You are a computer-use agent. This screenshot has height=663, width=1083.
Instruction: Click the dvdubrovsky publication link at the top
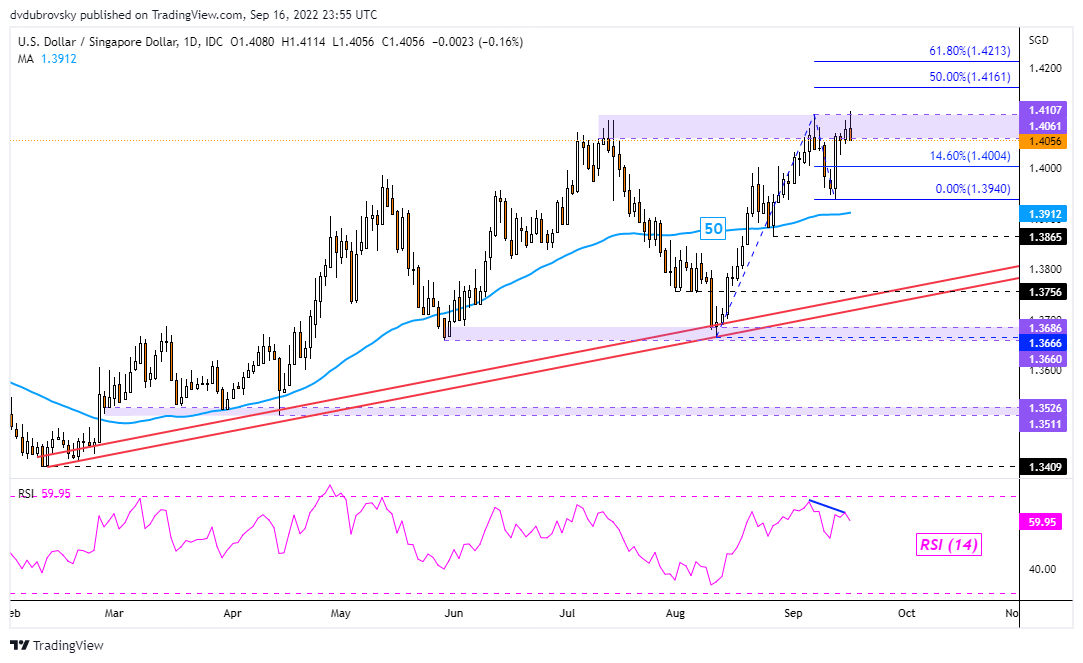(x=44, y=14)
